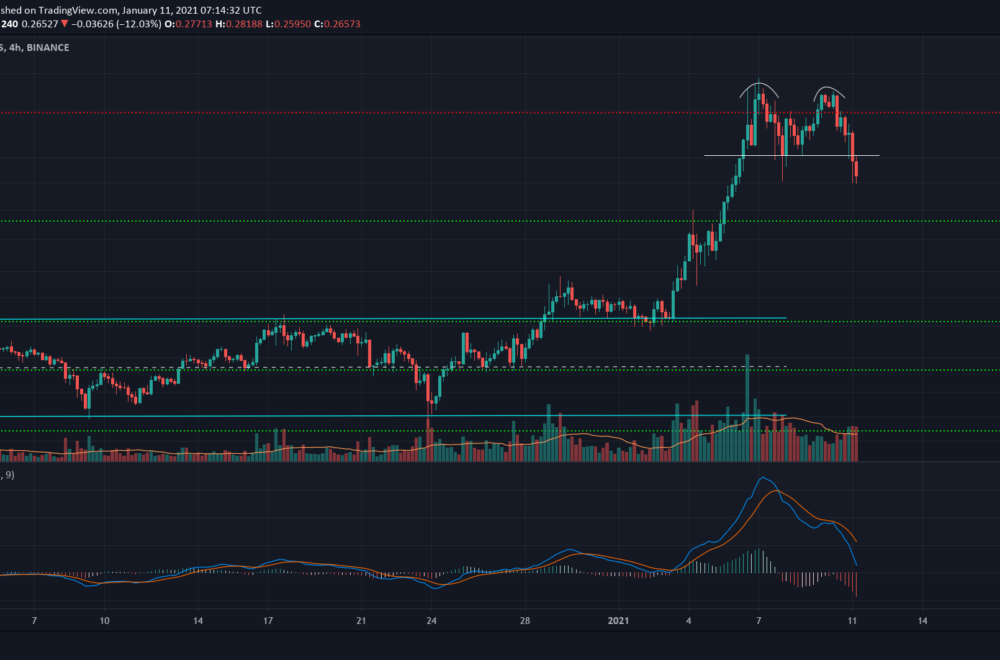Select the 240 interval value in header
Image resolution: width=1000 pixels, height=660 pixels.
tap(10, 24)
